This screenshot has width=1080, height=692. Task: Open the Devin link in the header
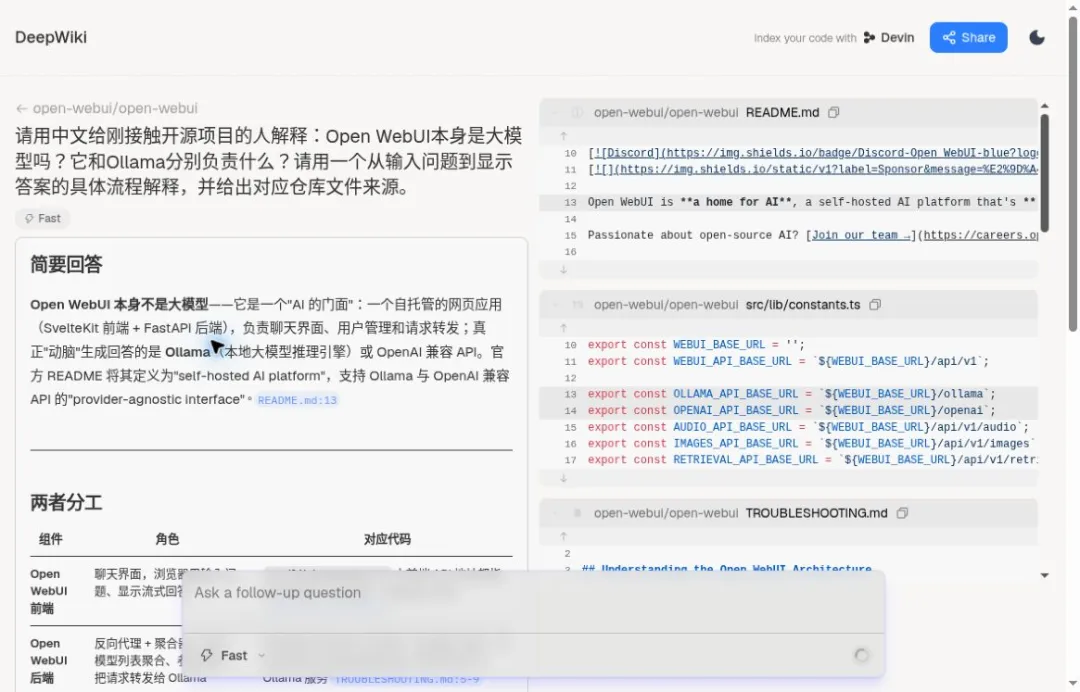coord(889,38)
